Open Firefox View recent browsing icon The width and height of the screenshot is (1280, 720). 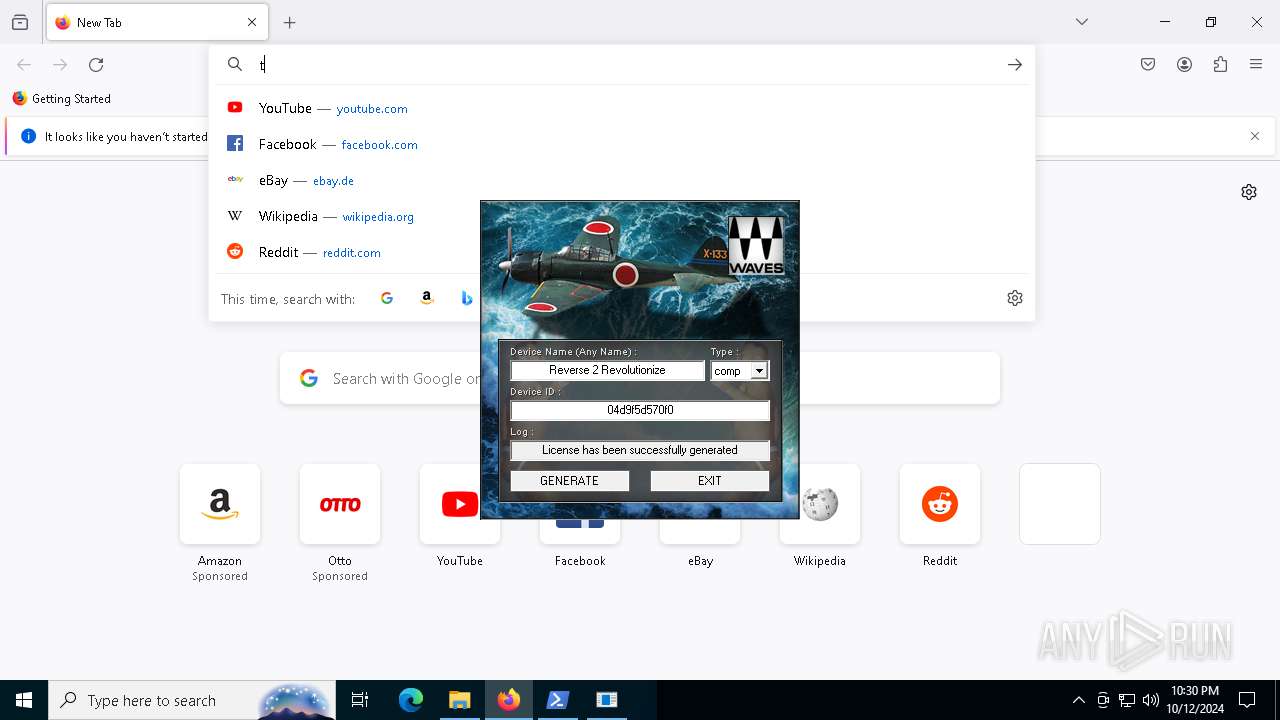pyautogui.click(x=20, y=22)
